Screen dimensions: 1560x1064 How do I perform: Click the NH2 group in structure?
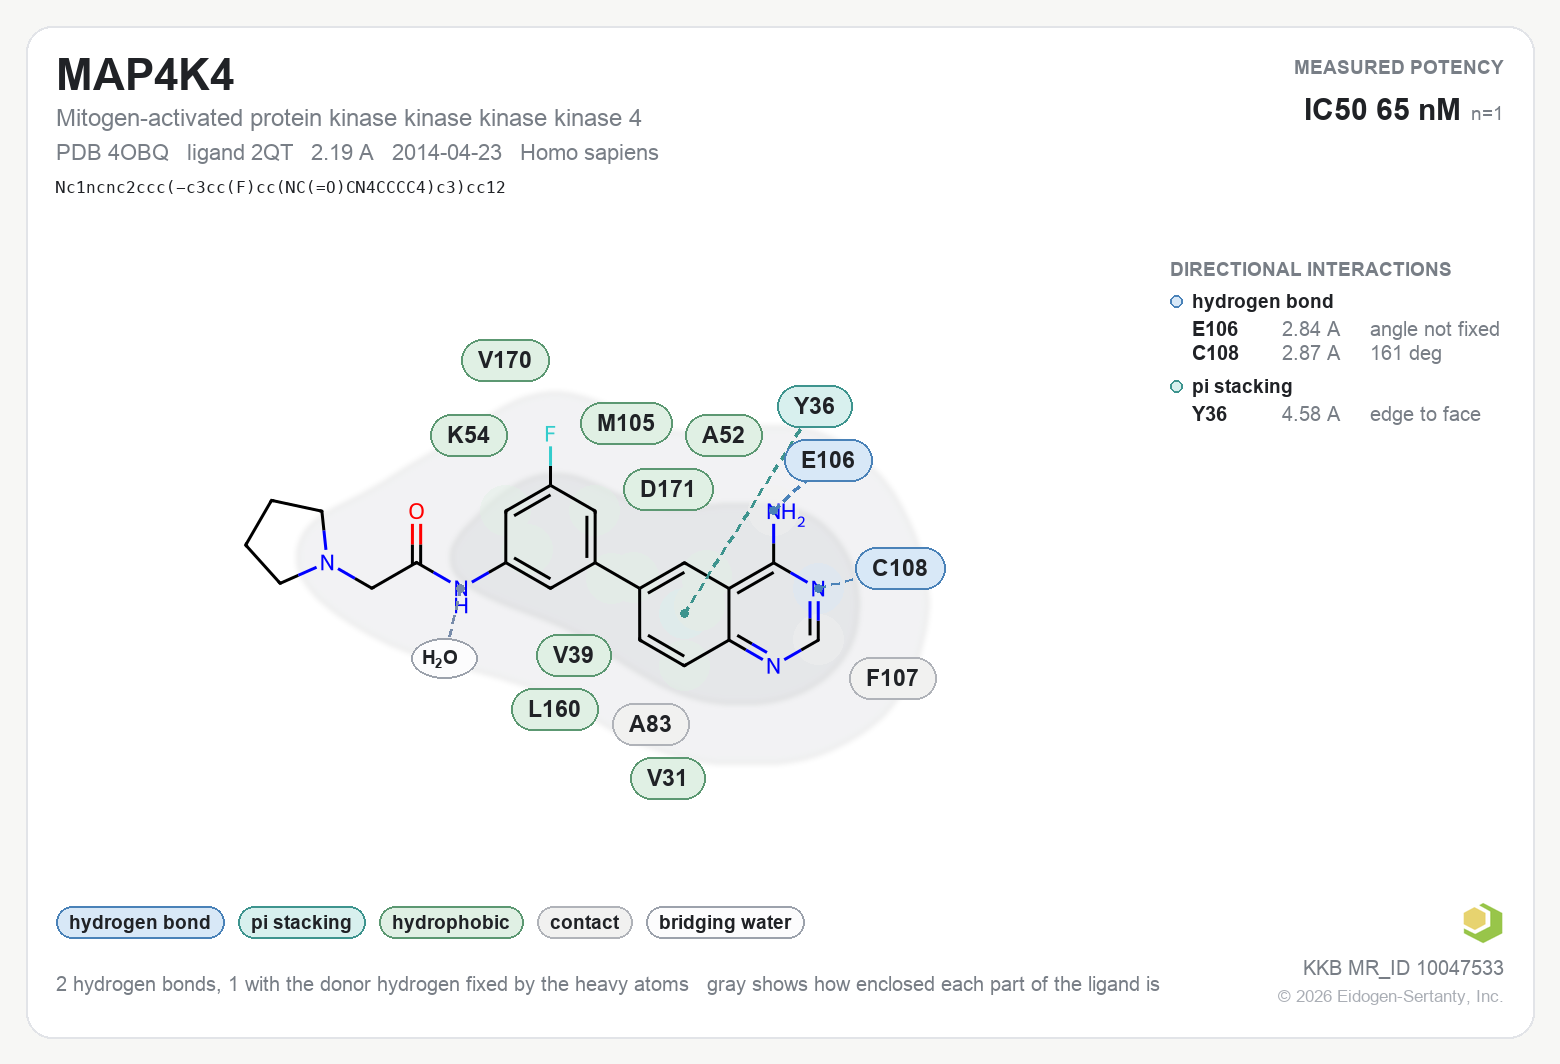785,513
